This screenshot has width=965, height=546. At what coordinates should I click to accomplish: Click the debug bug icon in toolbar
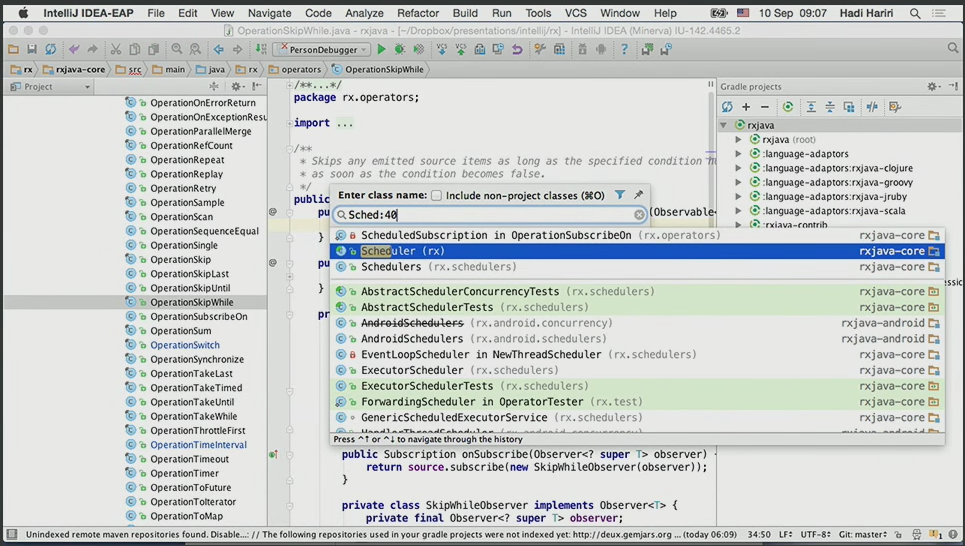coord(400,49)
